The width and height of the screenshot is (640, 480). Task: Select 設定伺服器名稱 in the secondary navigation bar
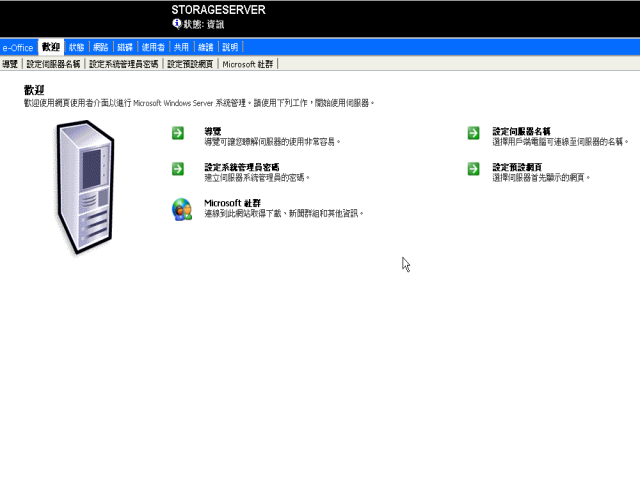[x=53, y=64]
